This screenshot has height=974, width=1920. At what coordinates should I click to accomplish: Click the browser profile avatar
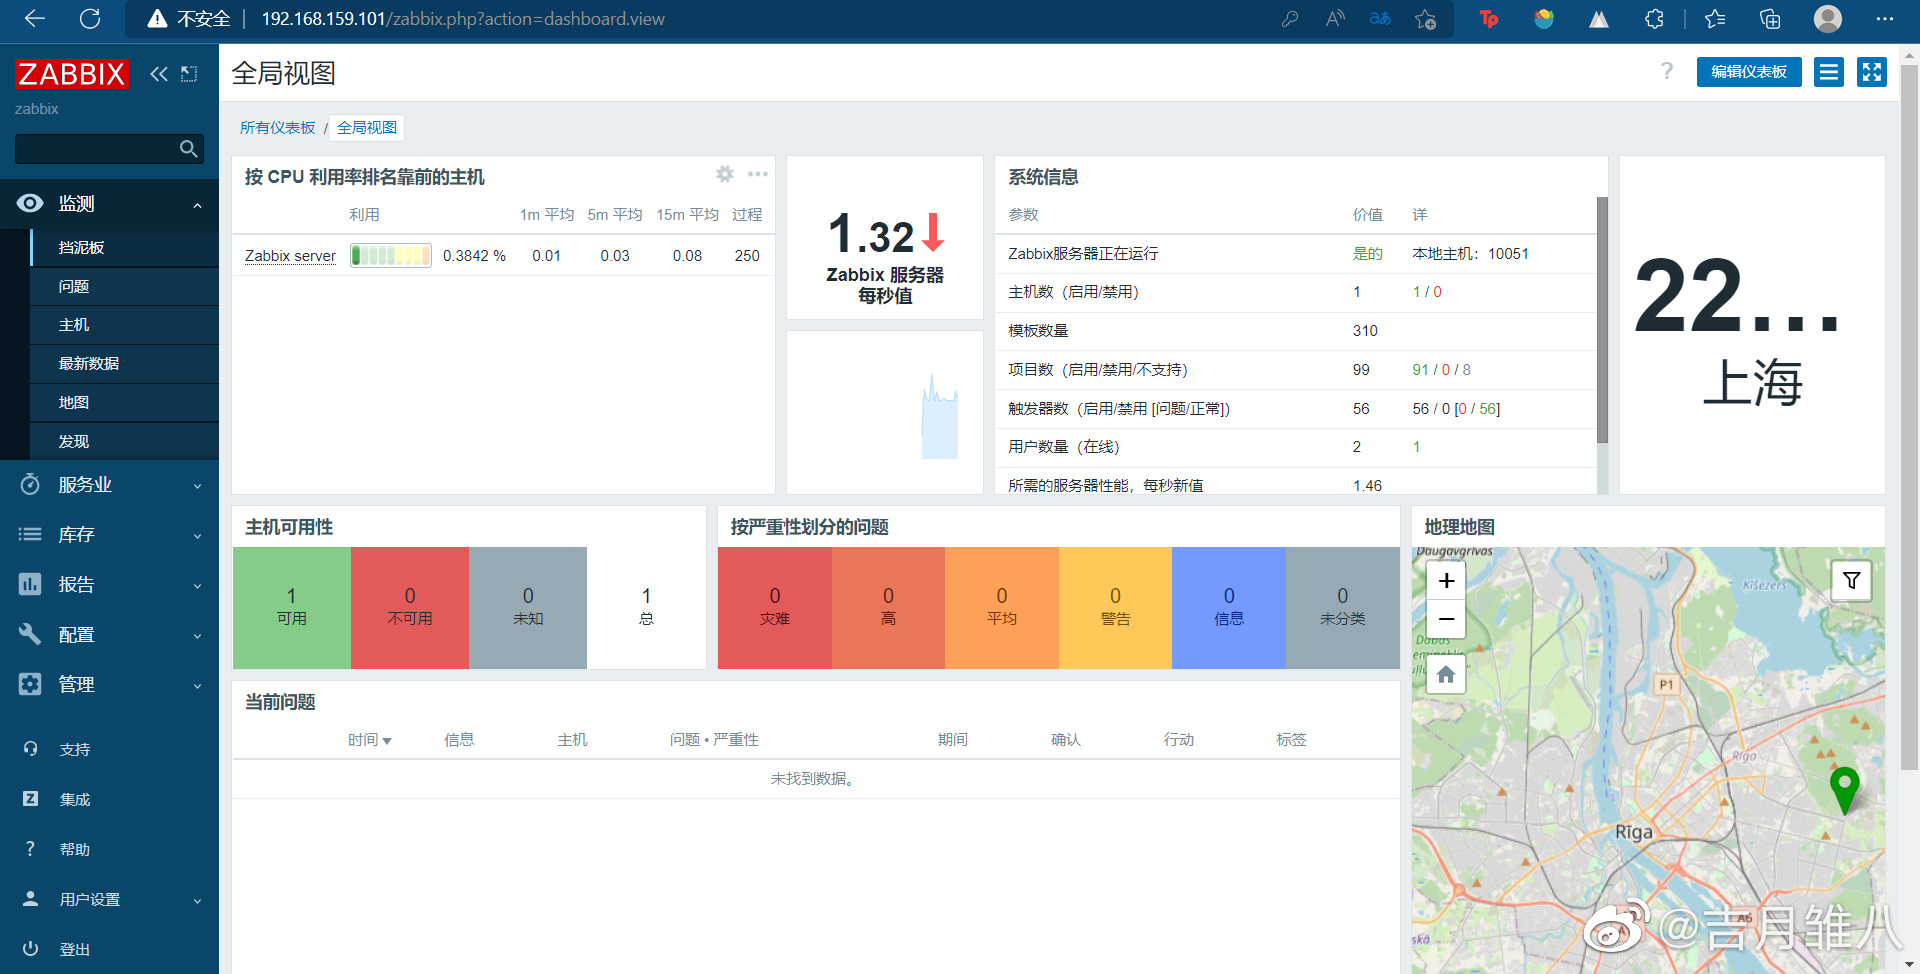click(1827, 19)
